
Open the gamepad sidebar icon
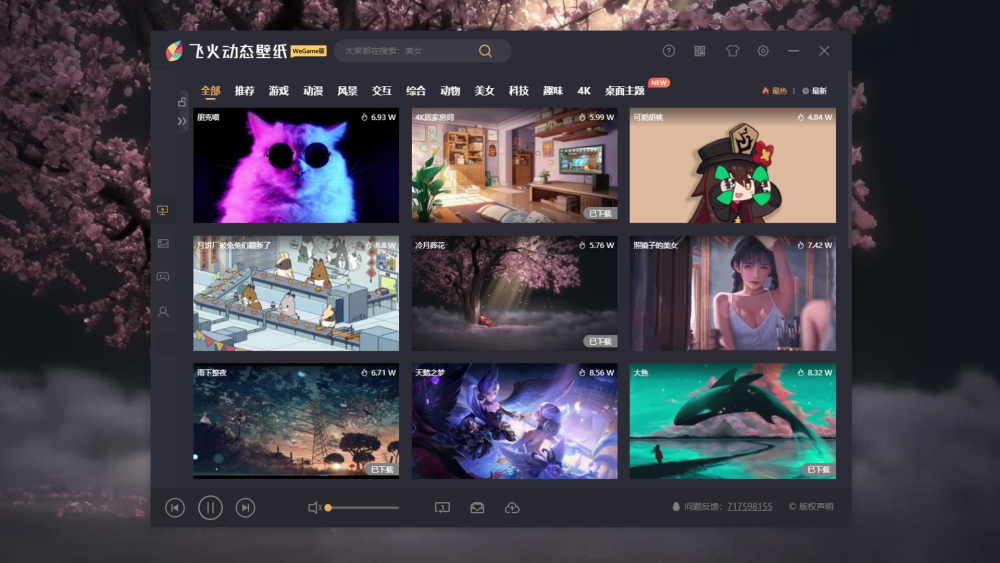[x=163, y=277]
